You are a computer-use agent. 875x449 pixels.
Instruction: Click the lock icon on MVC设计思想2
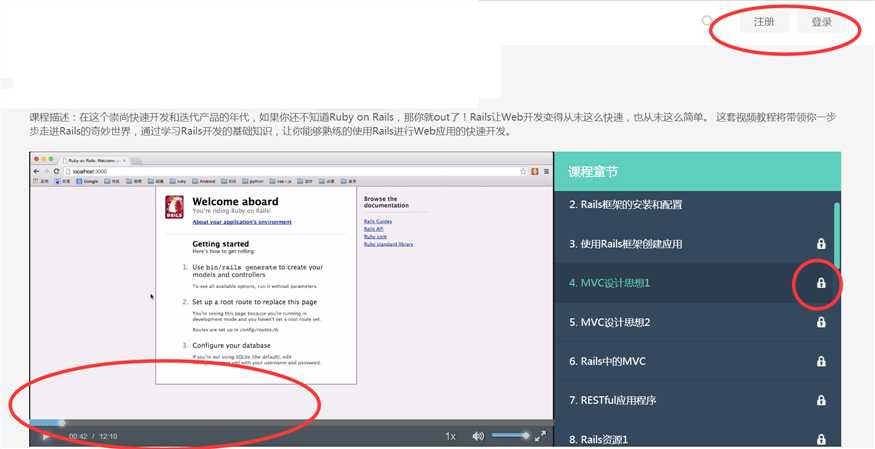821,322
